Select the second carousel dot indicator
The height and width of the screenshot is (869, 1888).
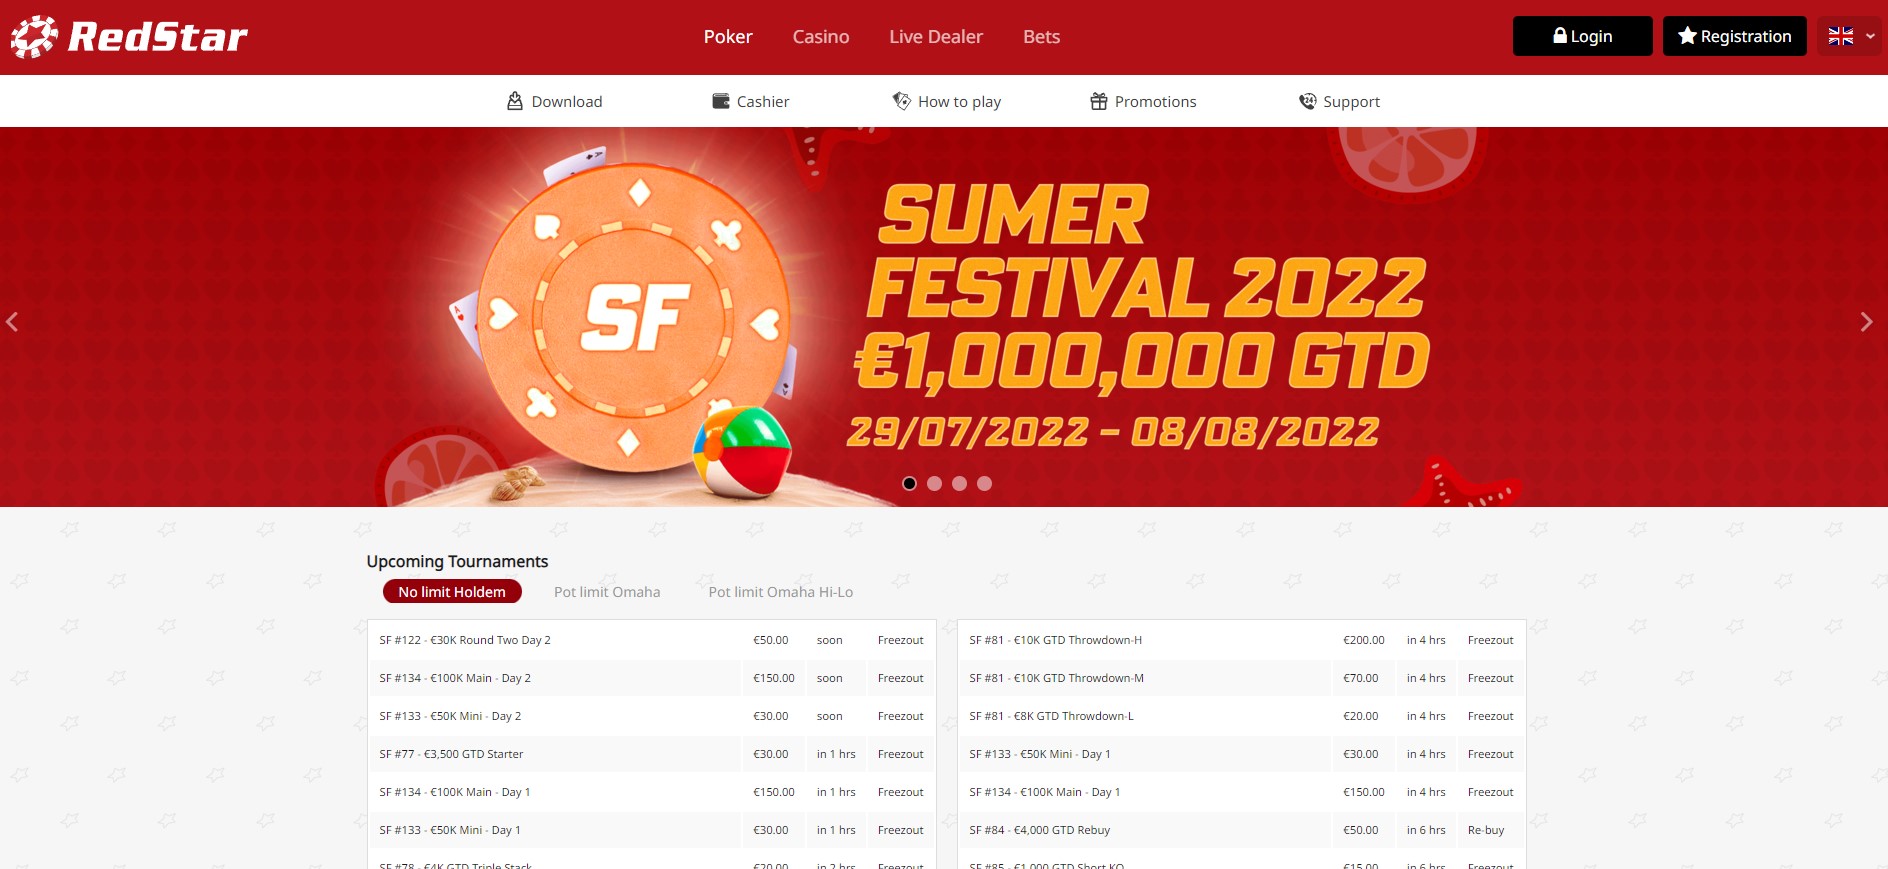click(934, 483)
